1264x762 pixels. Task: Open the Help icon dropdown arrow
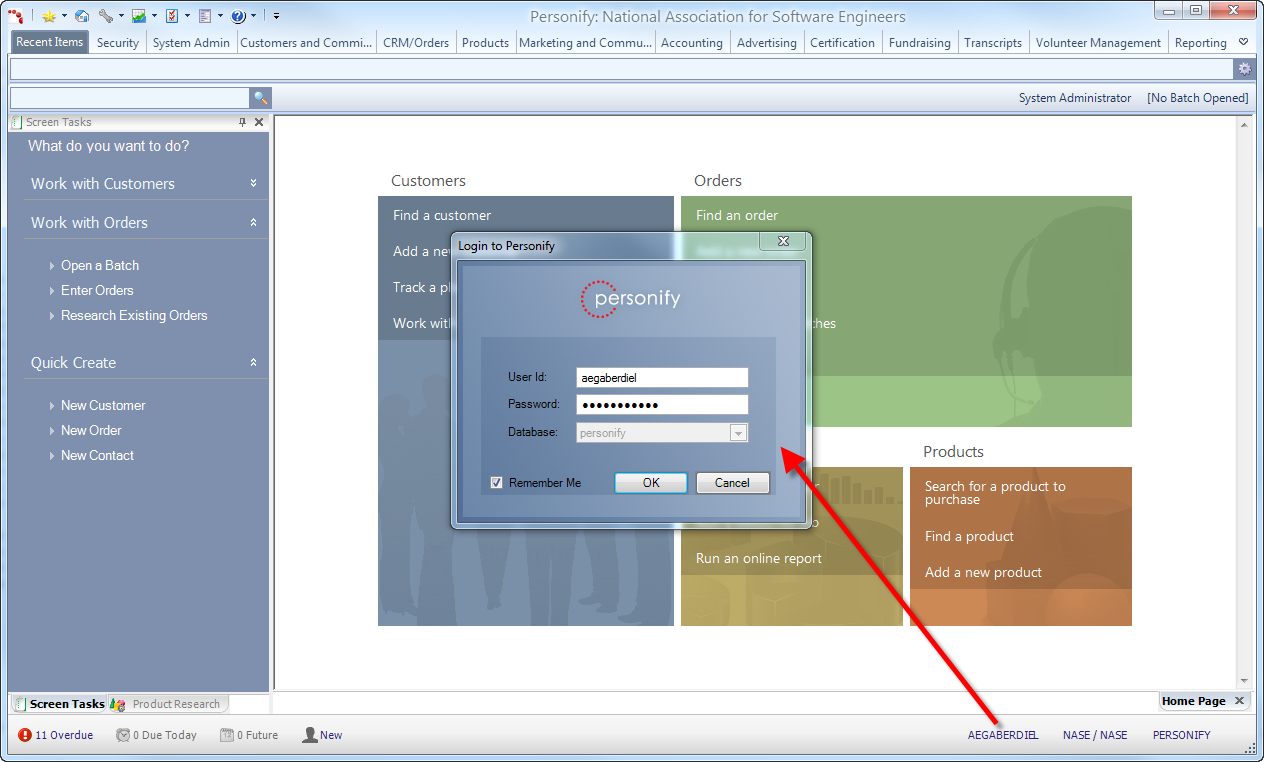pos(254,16)
